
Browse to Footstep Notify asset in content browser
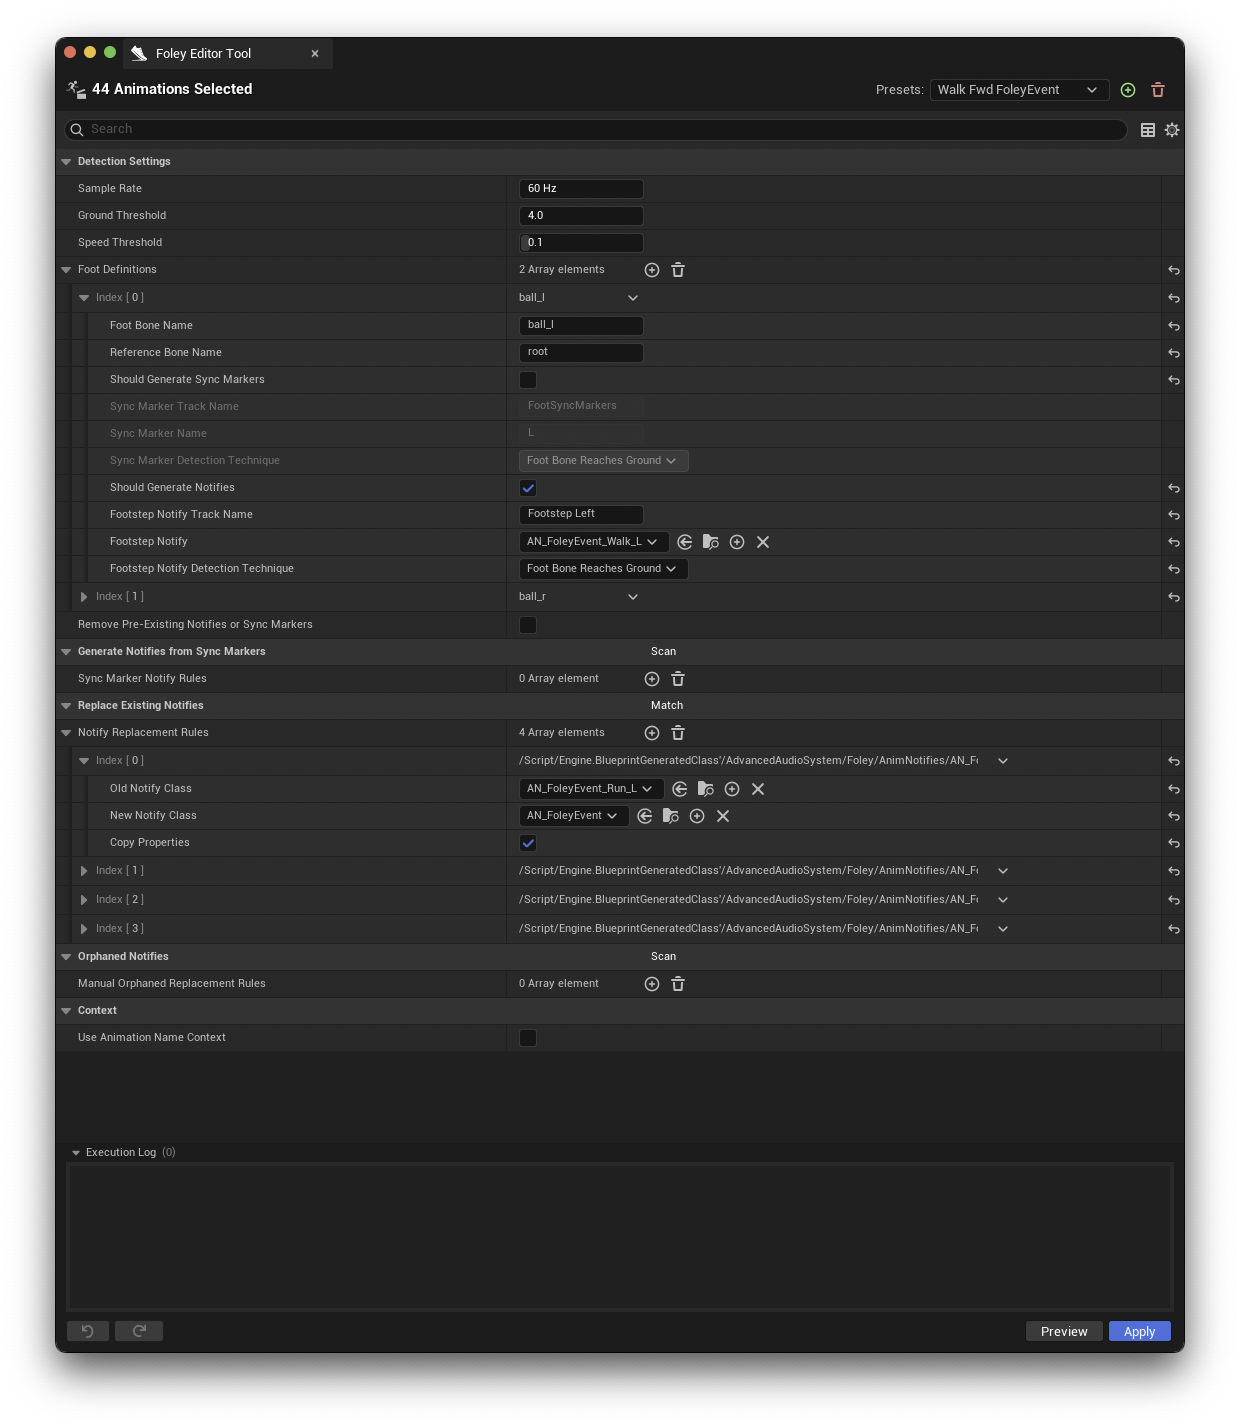point(711,542)
